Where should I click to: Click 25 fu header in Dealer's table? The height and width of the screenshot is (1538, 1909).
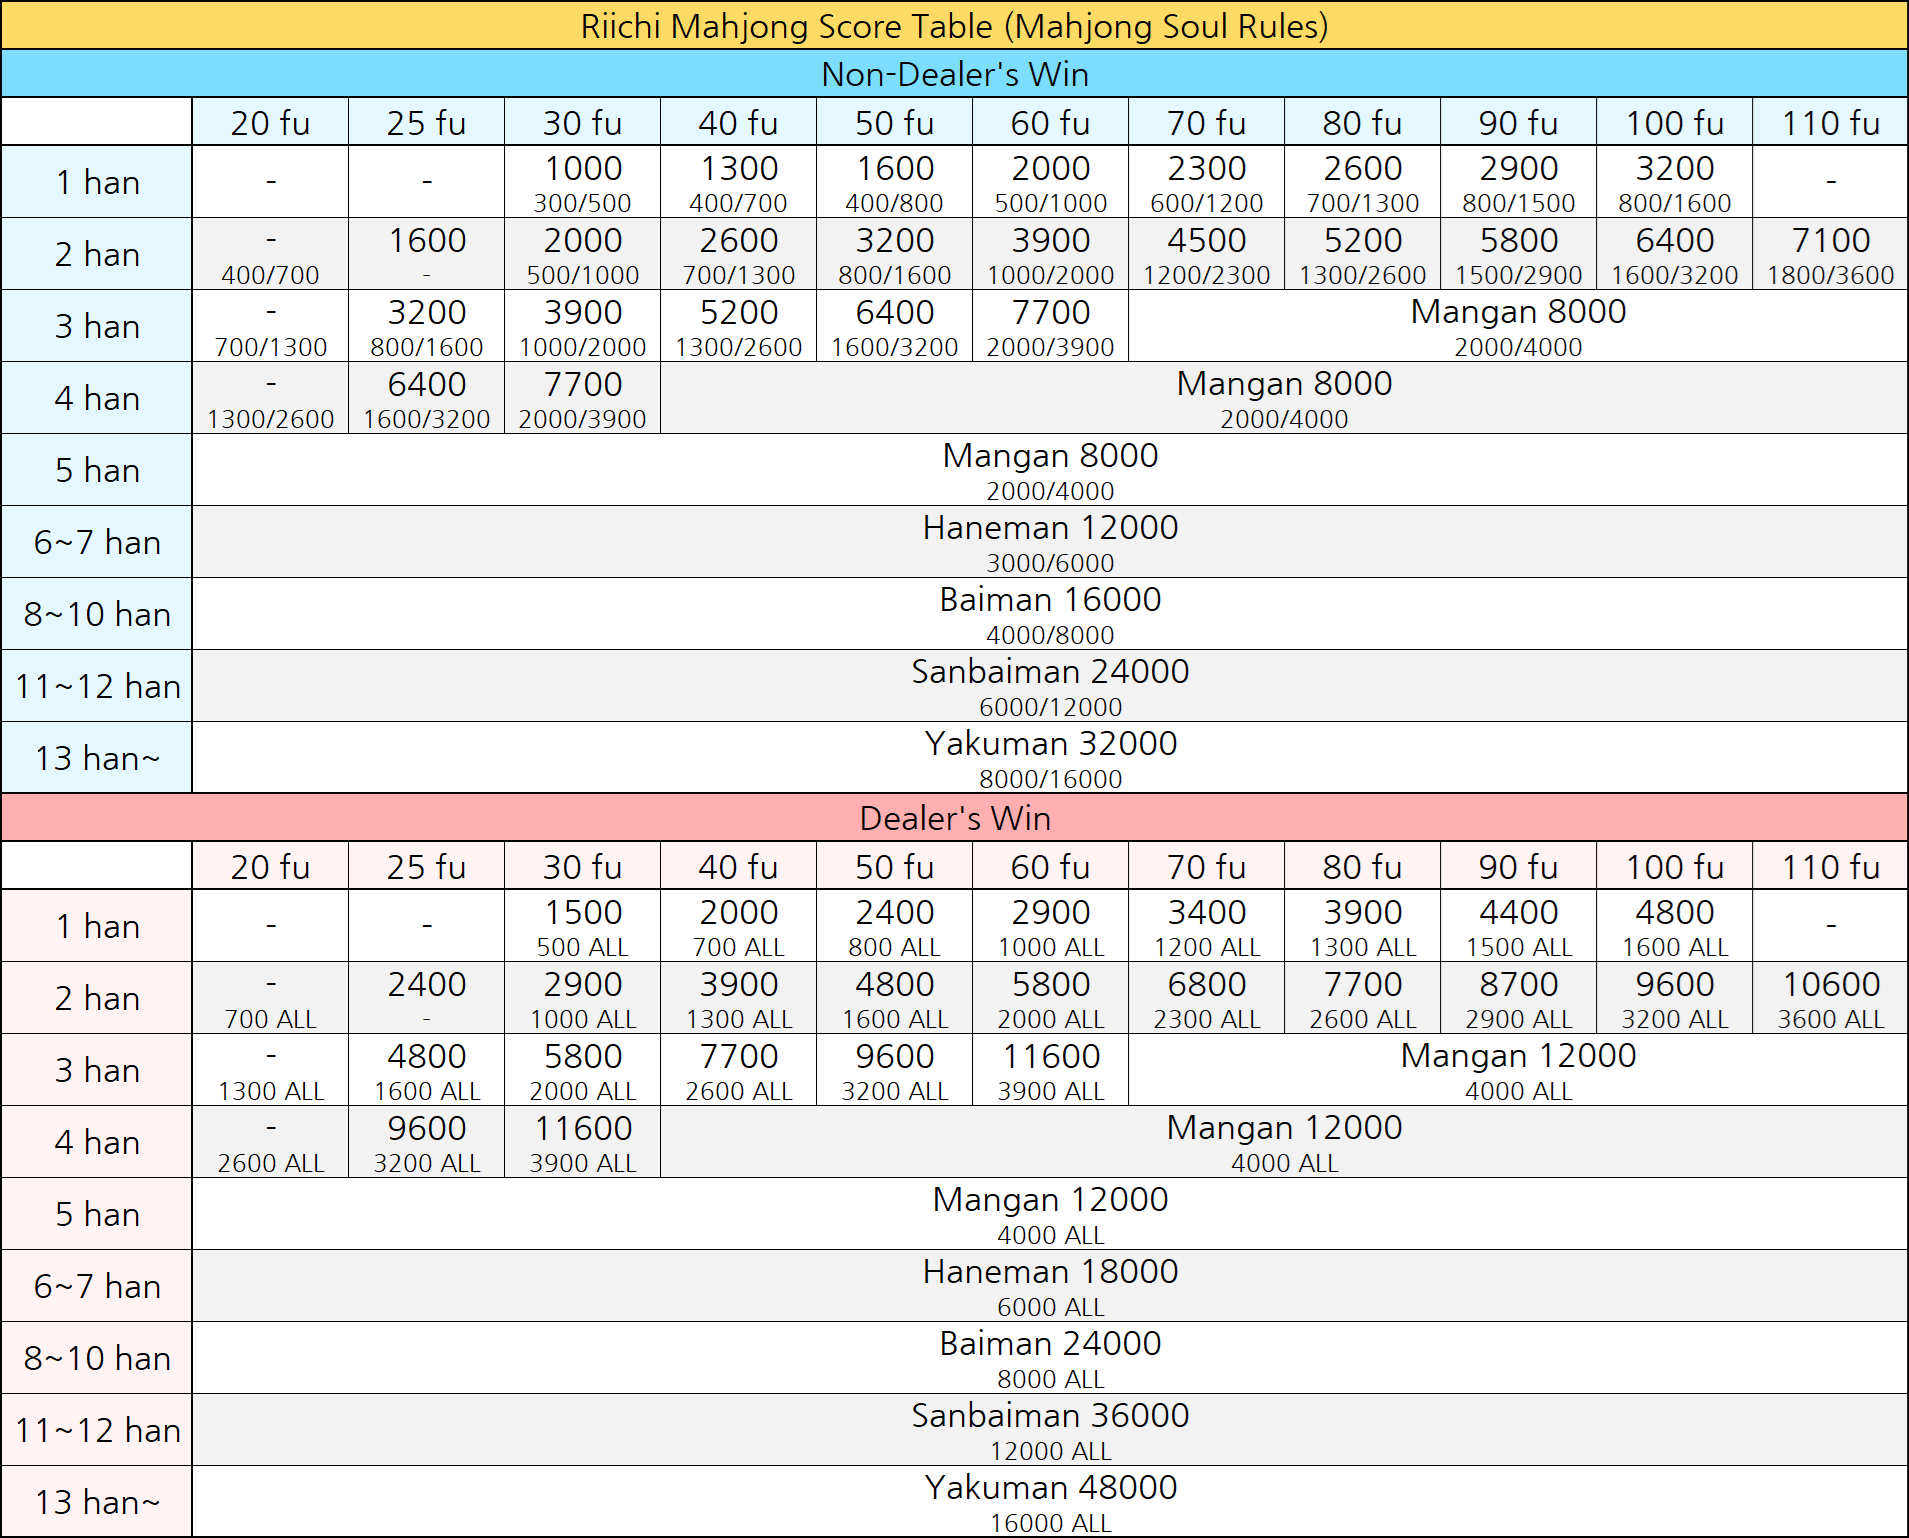[x=426, y=866]
